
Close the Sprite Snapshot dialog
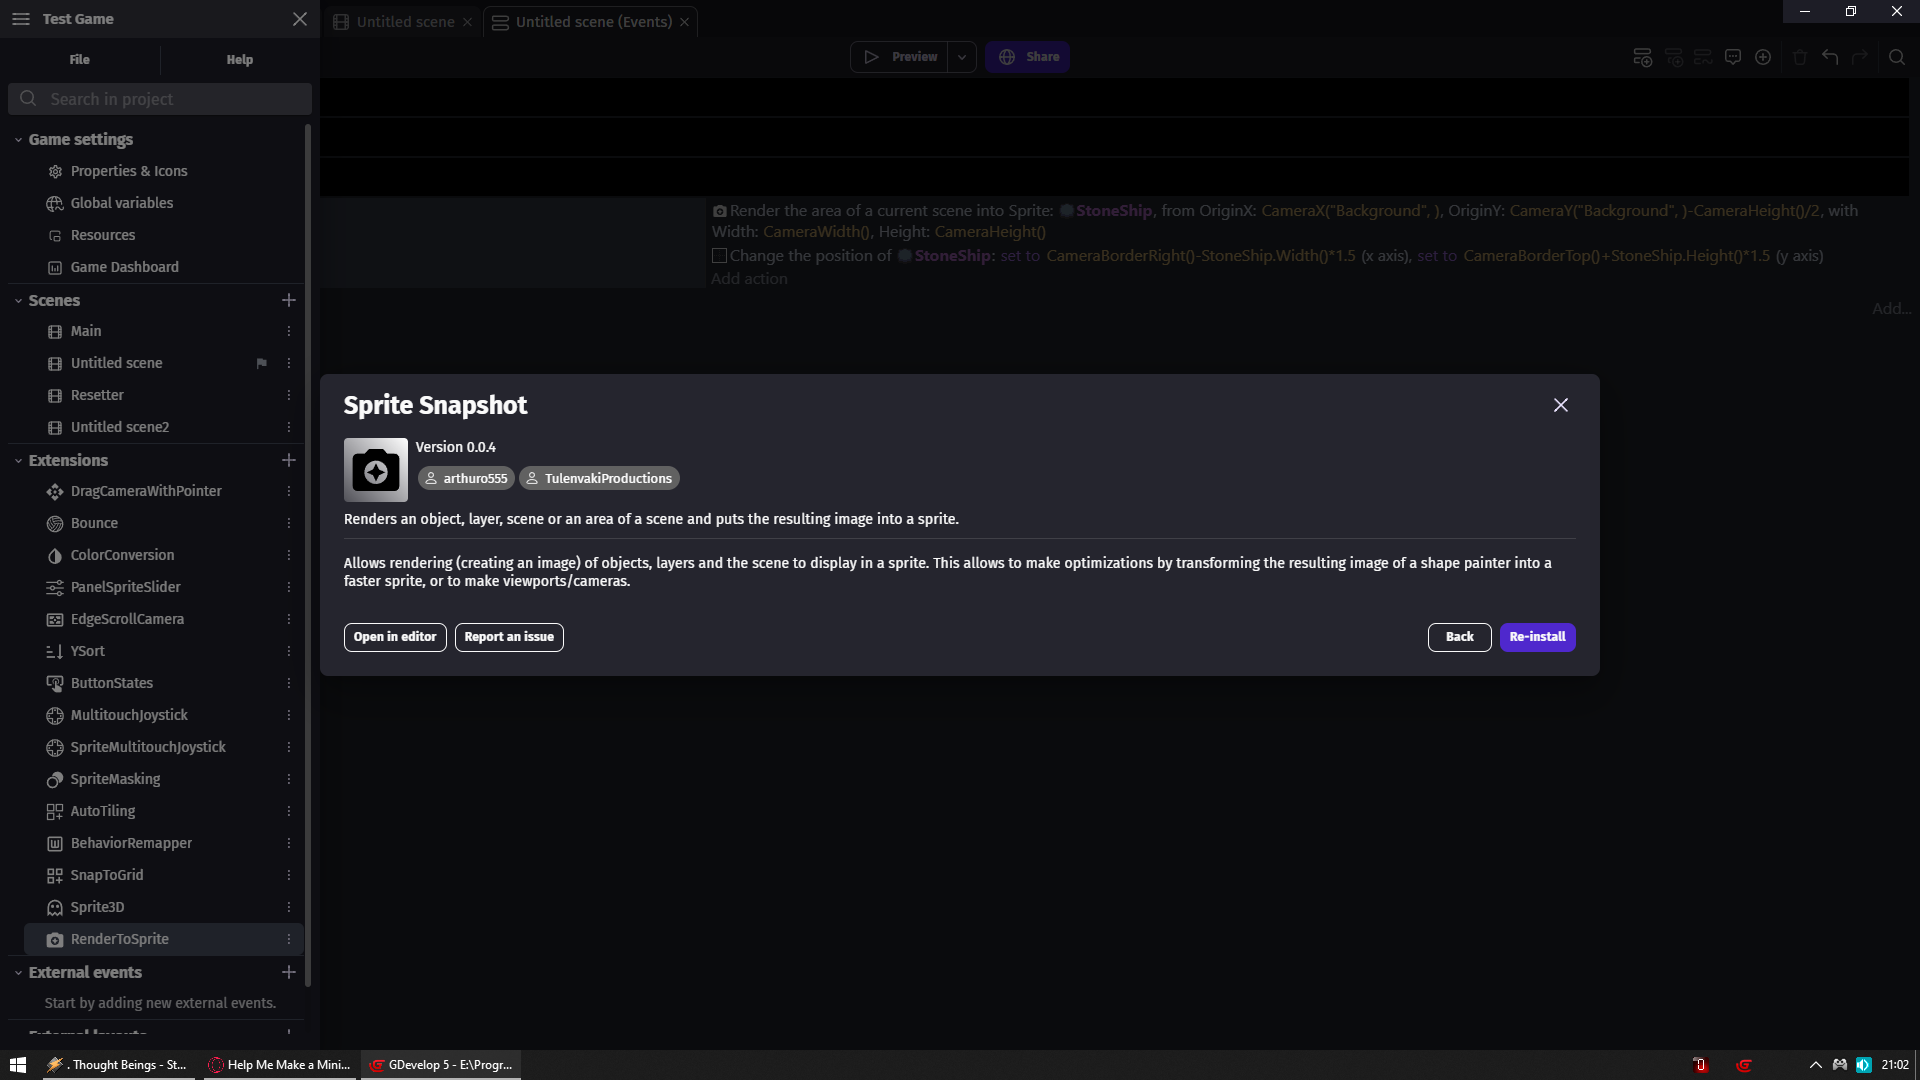(1560, 405)
